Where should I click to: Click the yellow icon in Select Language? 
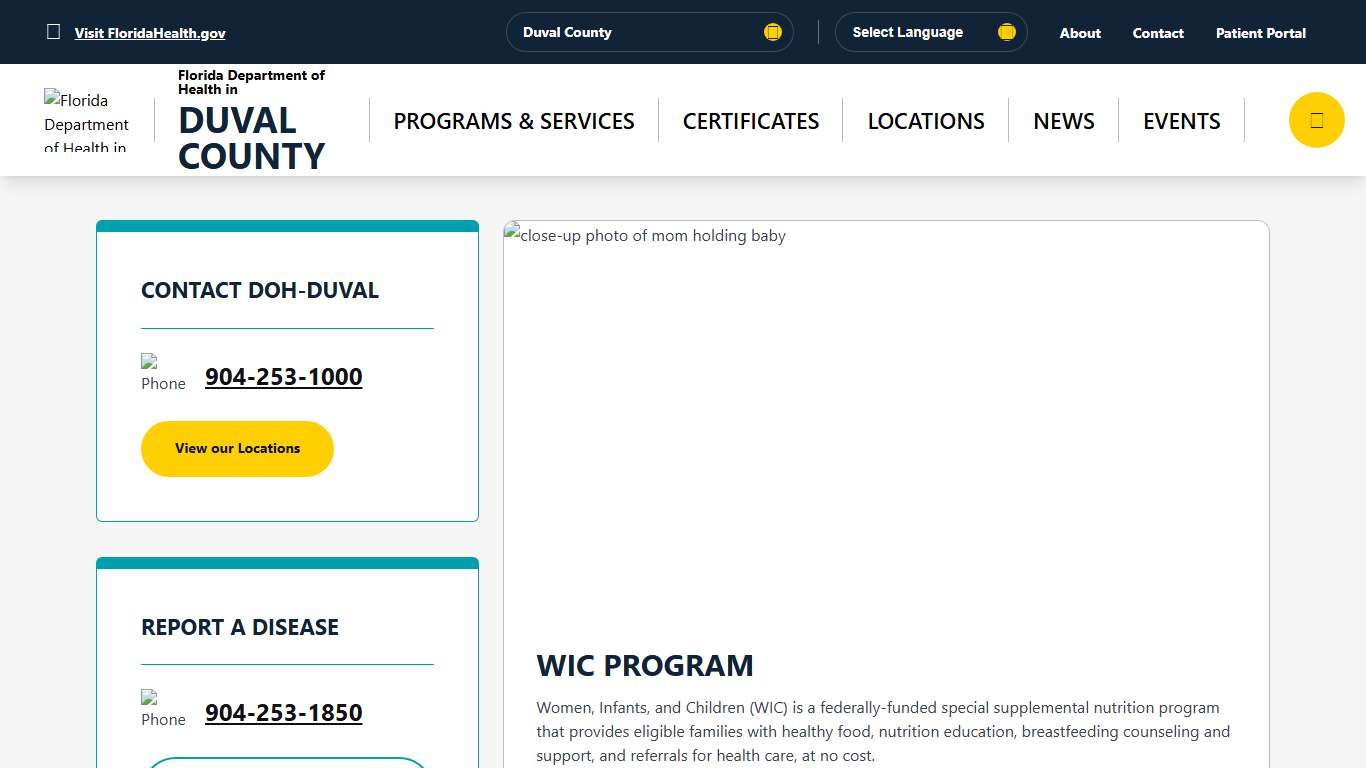tap(1006, 32)
